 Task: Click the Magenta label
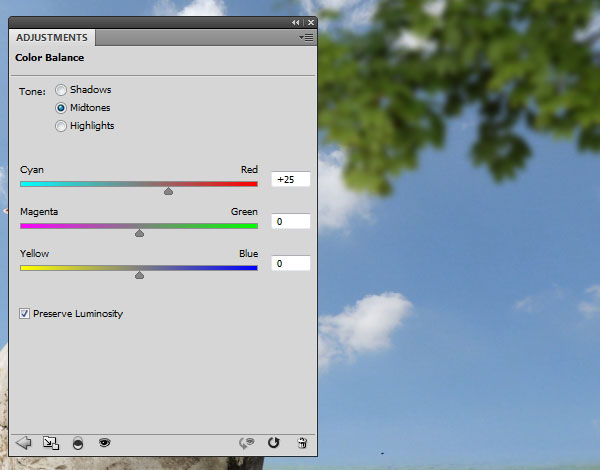(39, 212)
